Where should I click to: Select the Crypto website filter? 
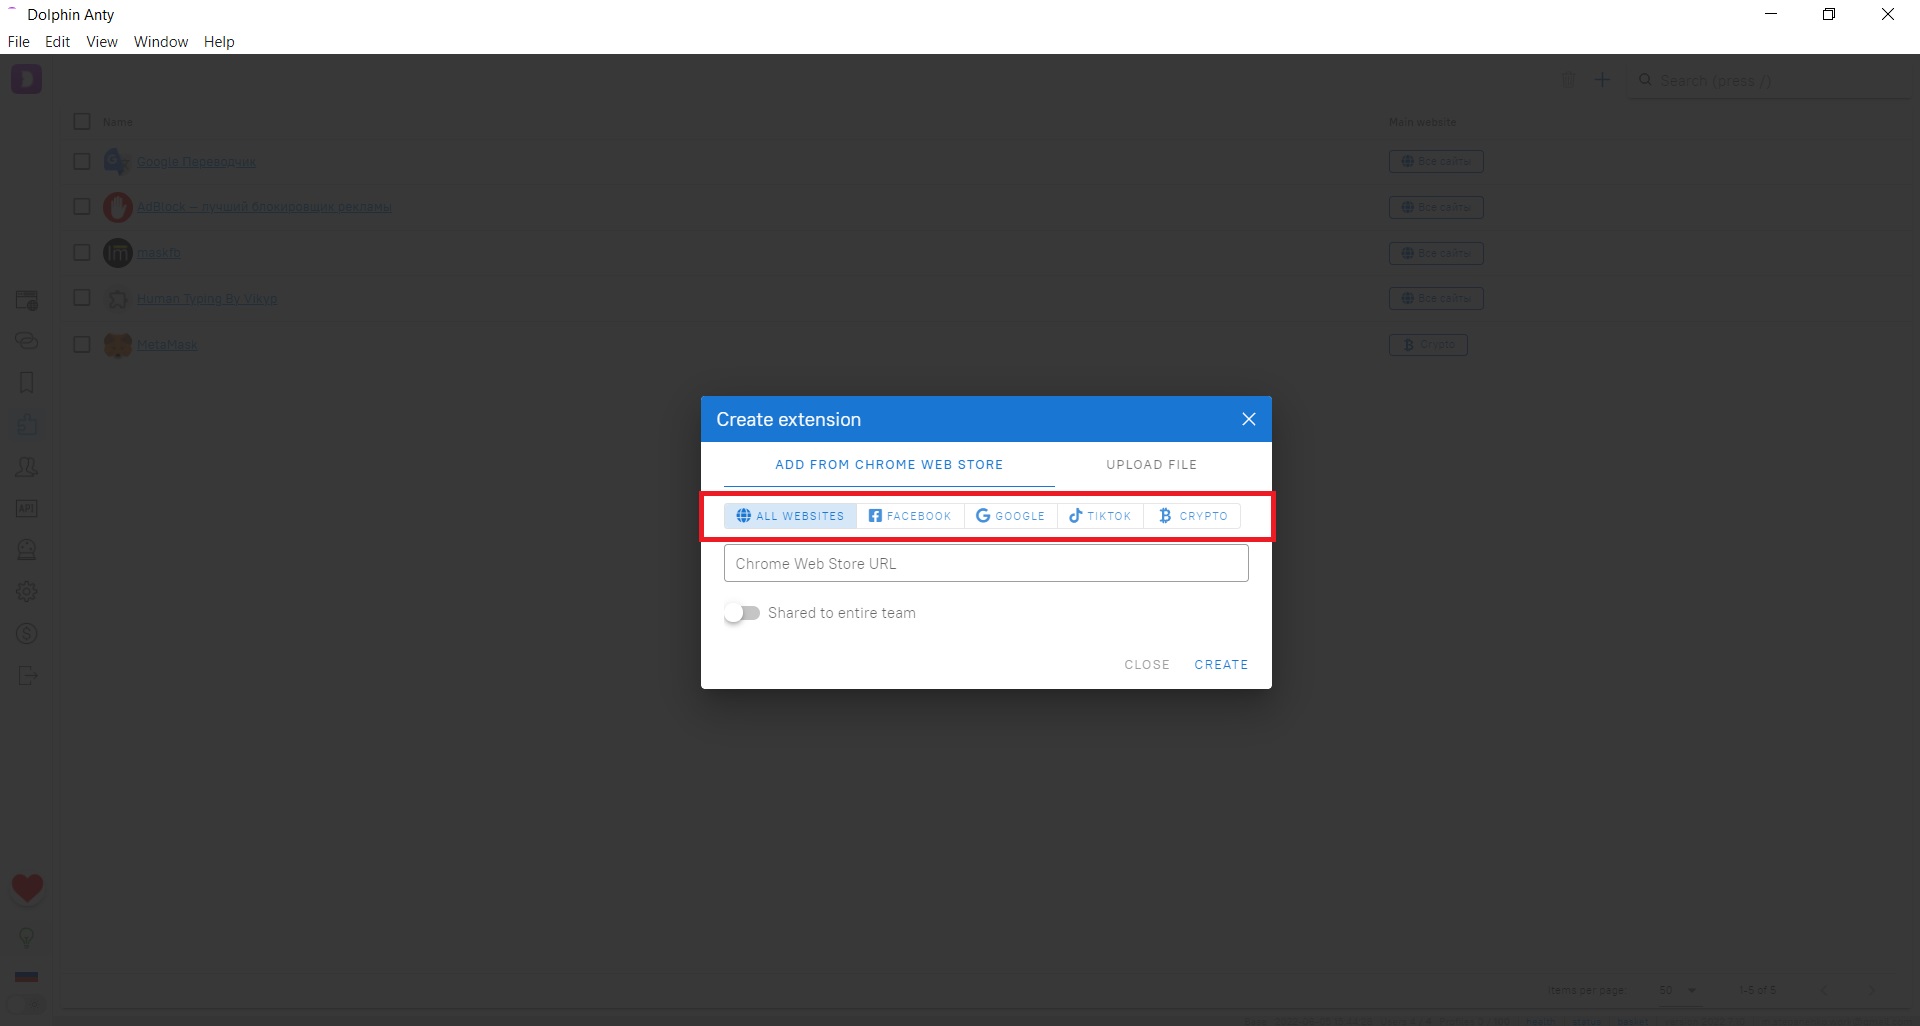1192,515
